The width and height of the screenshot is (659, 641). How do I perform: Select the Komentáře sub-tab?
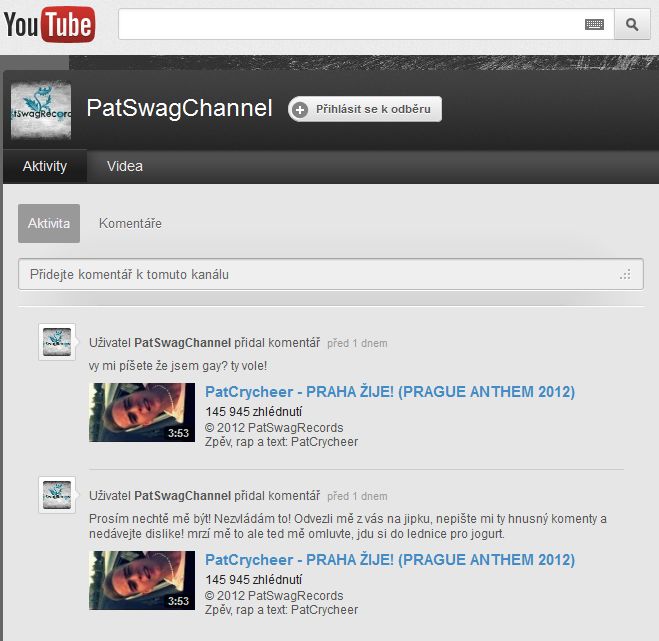pyautogui.click(x=130, y=223)
